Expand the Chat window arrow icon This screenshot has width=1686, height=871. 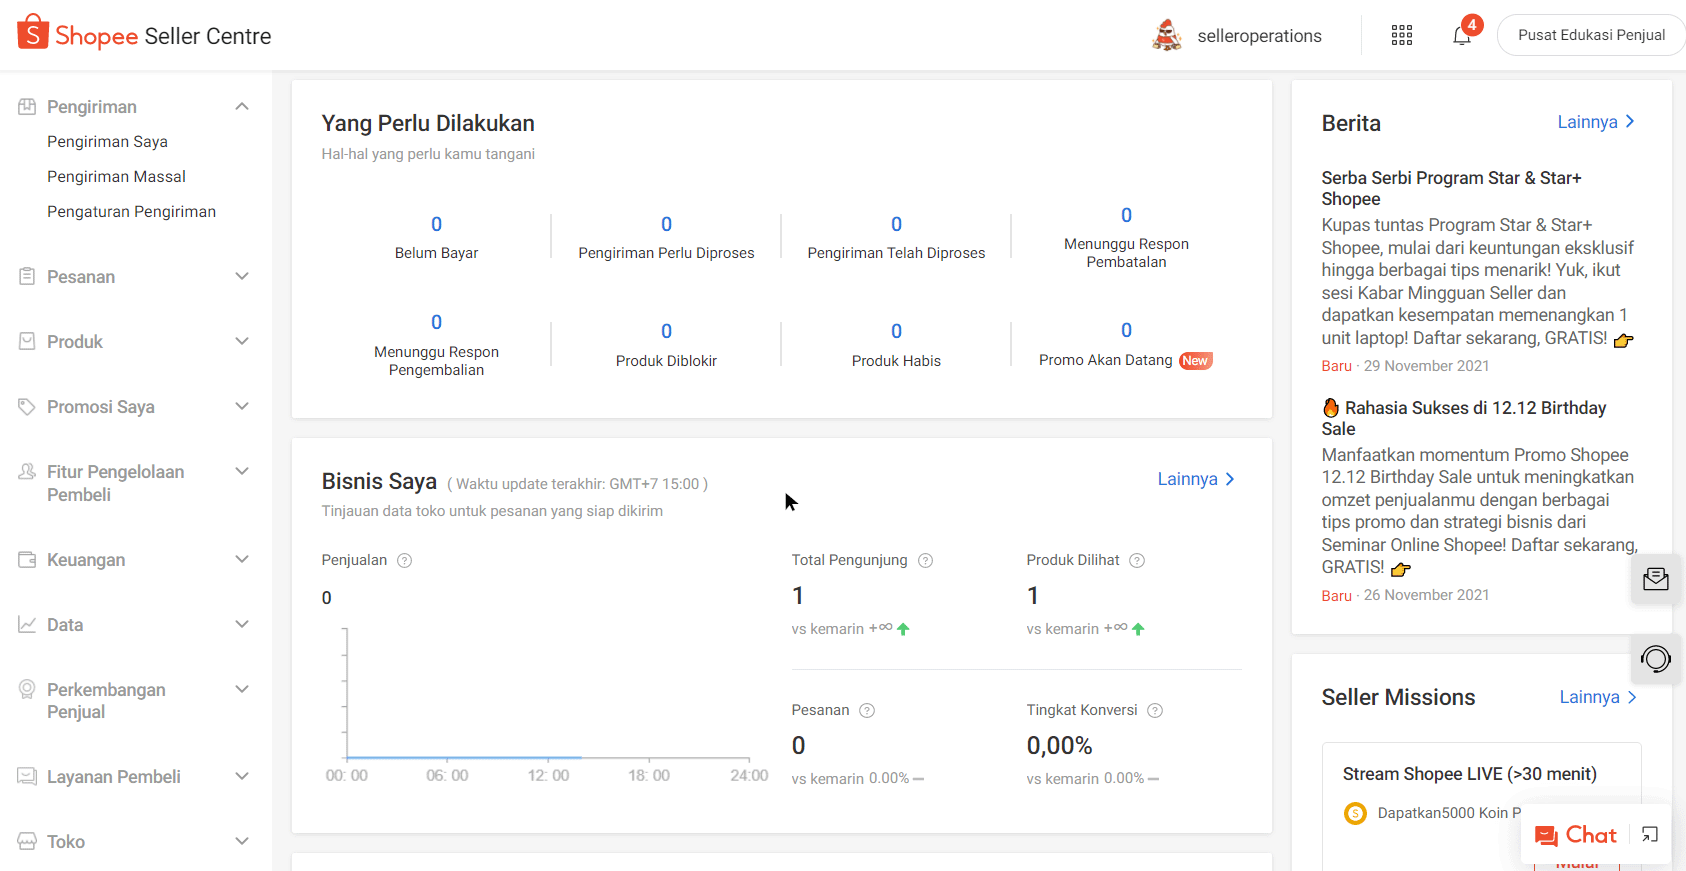tap(1650, 835)
